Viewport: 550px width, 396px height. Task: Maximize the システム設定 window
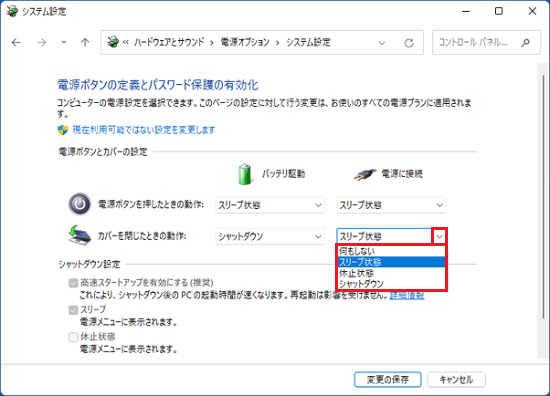[x=499, y=11]
